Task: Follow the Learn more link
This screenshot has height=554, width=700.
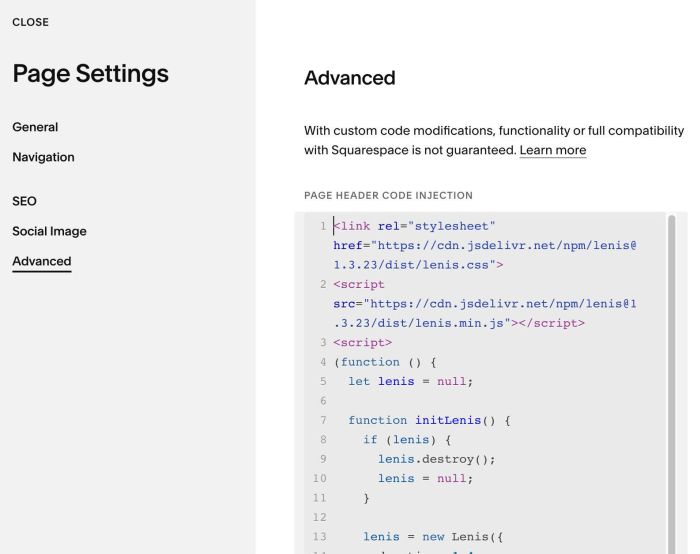Action: 553,150
